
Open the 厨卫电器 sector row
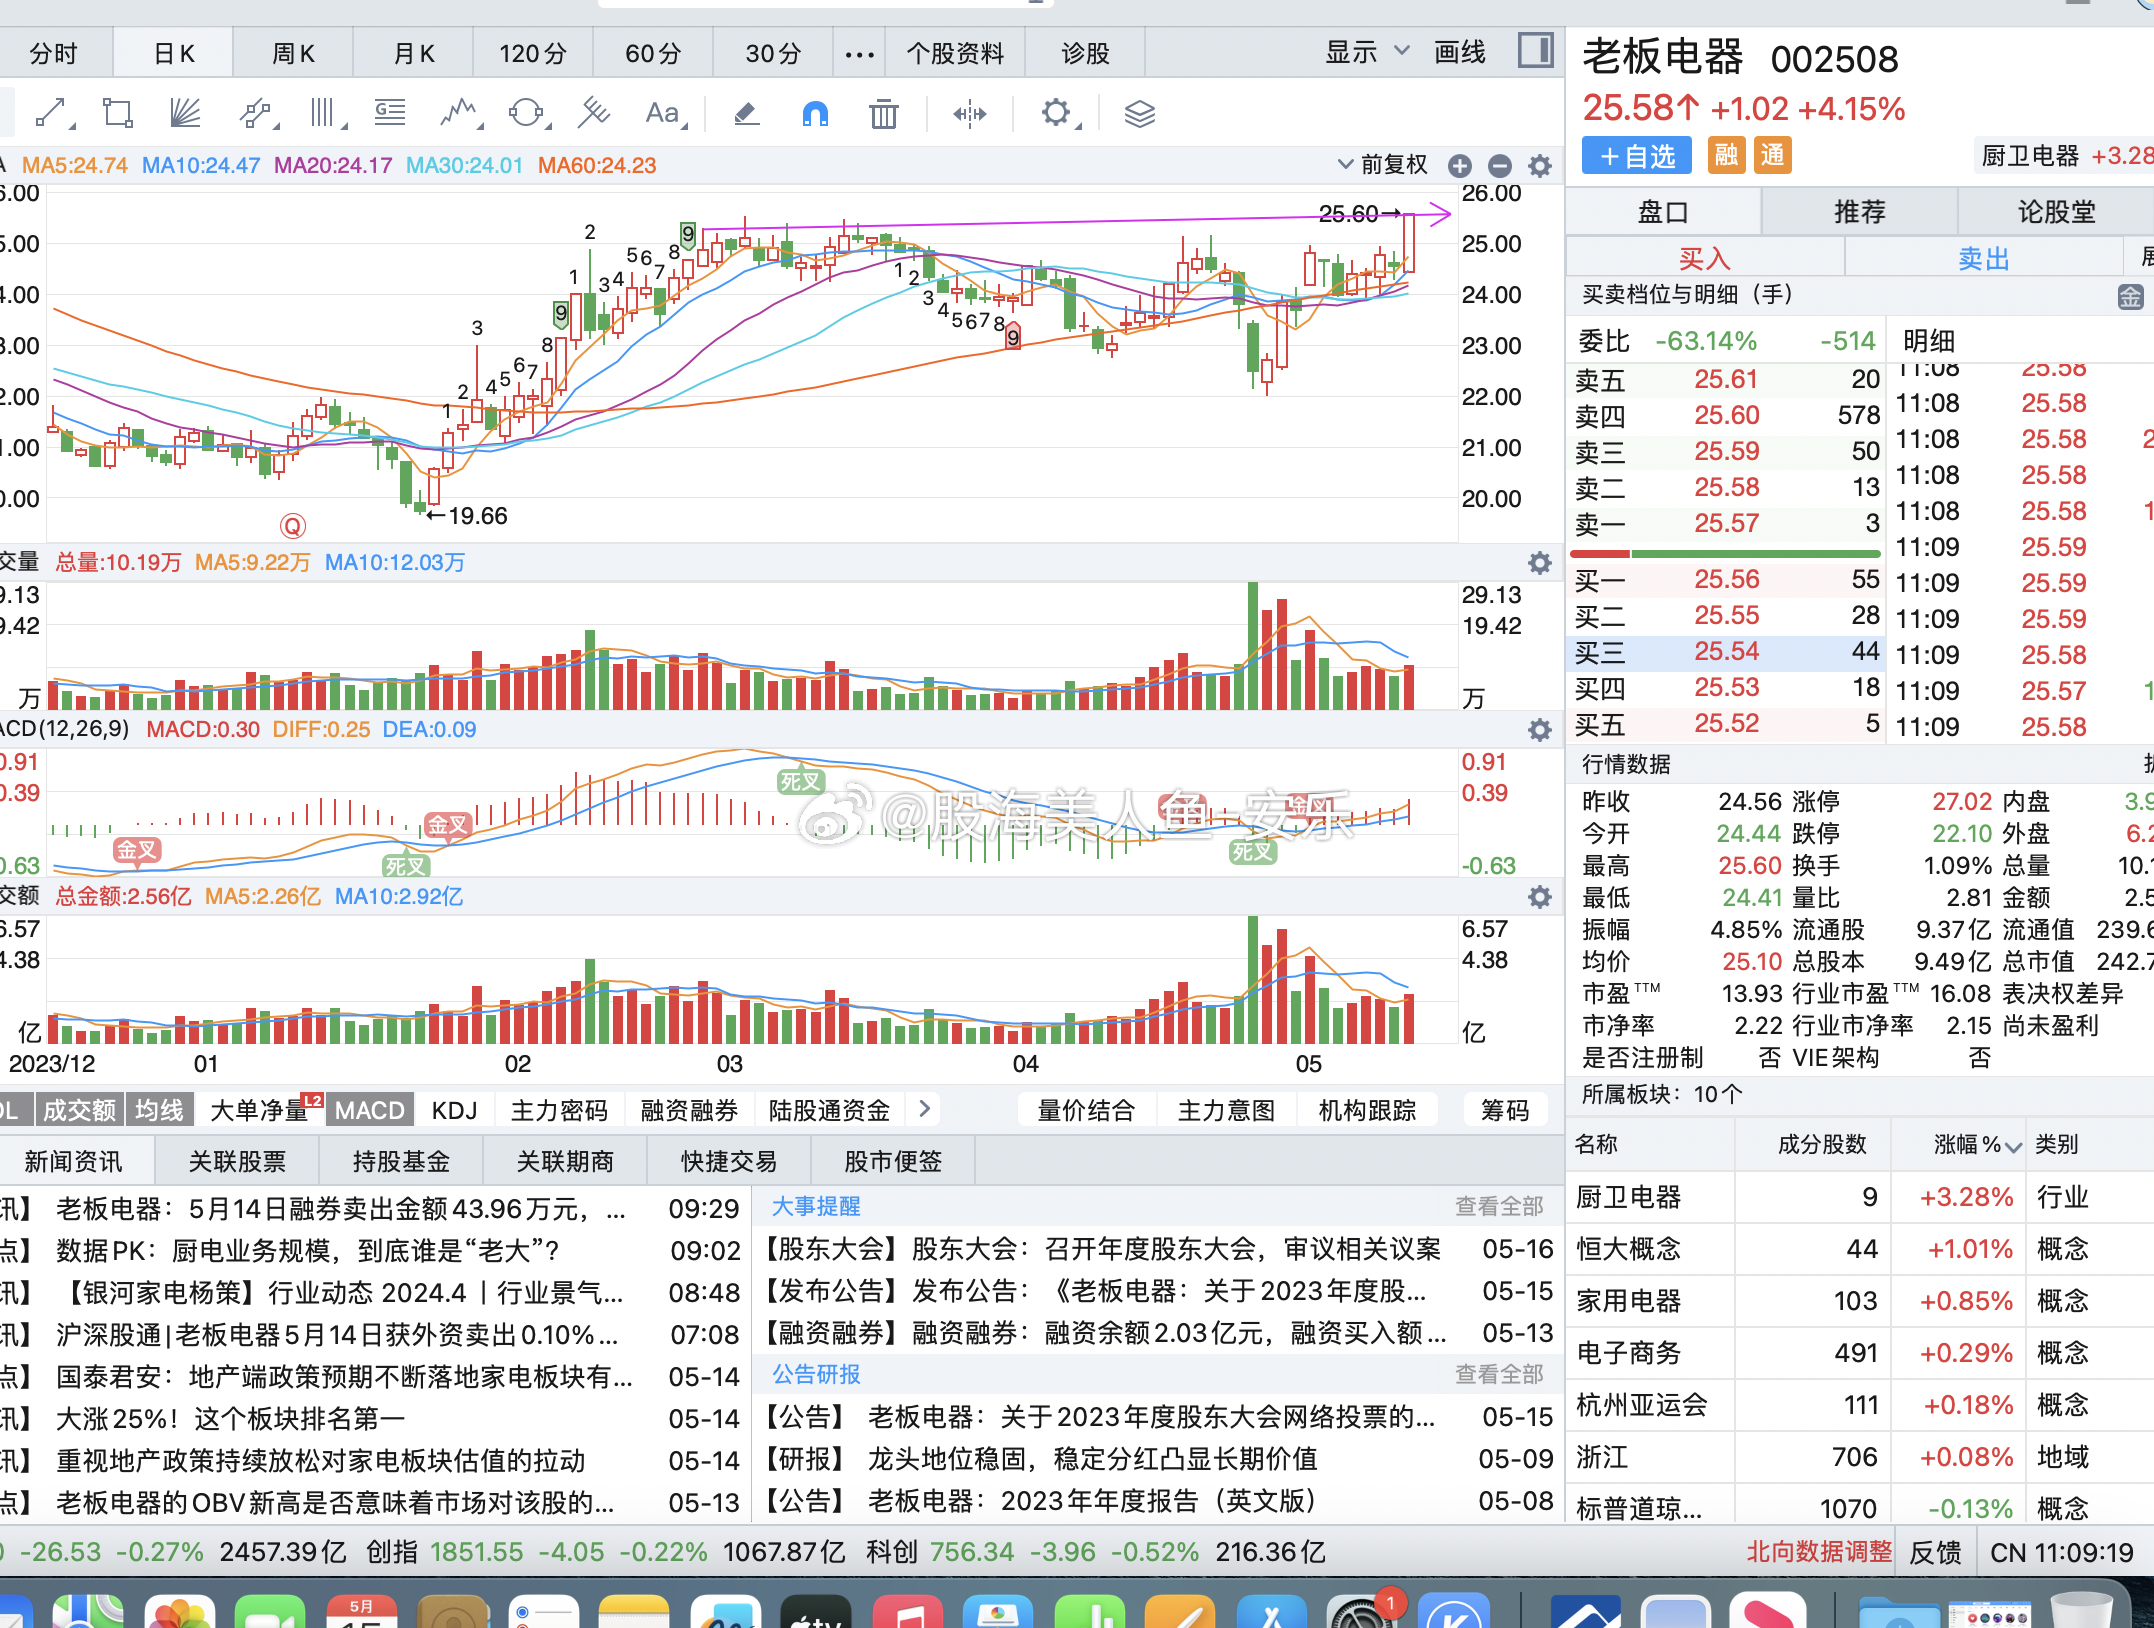1860,1198
